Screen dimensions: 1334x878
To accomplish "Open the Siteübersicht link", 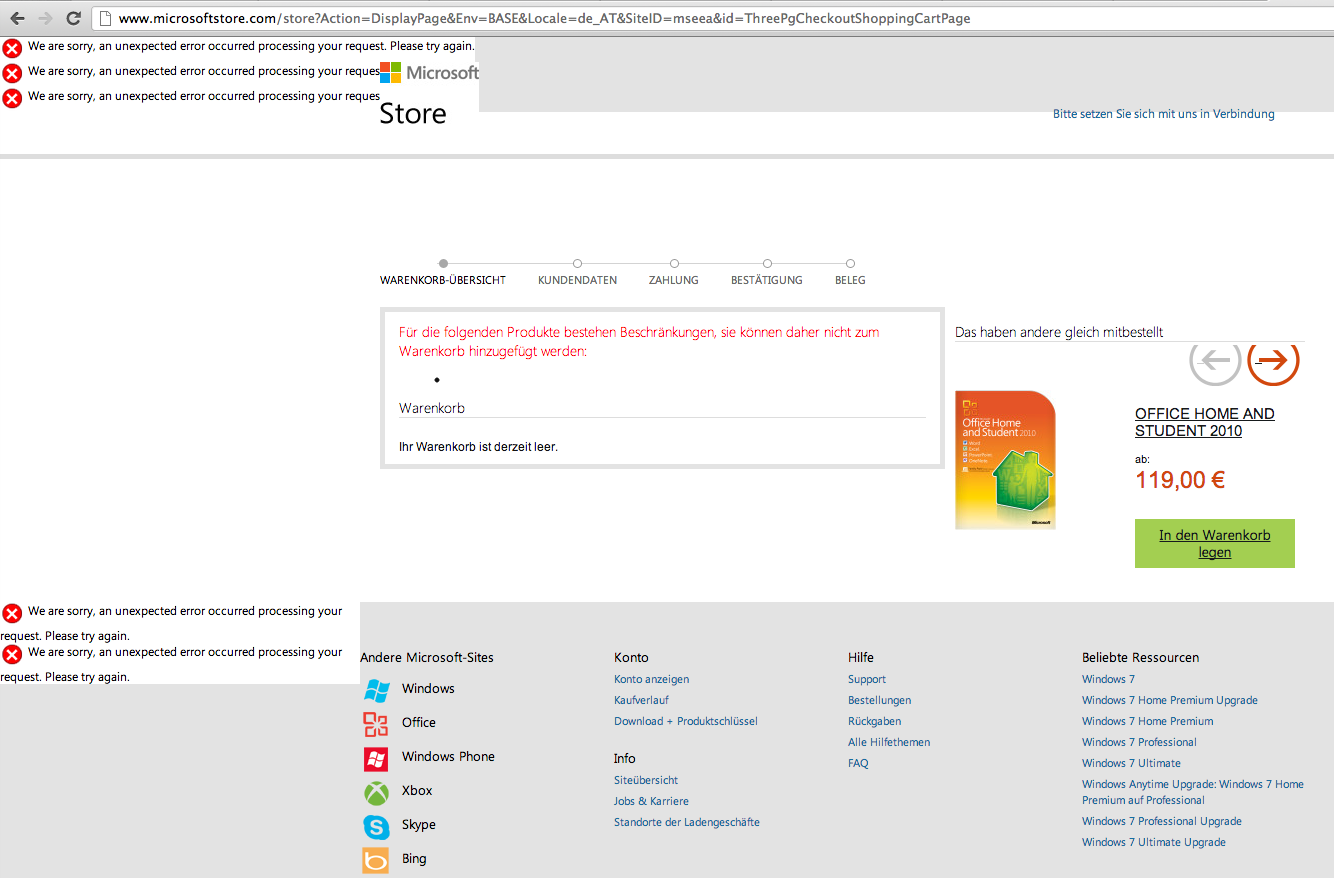I will point(646,780).
